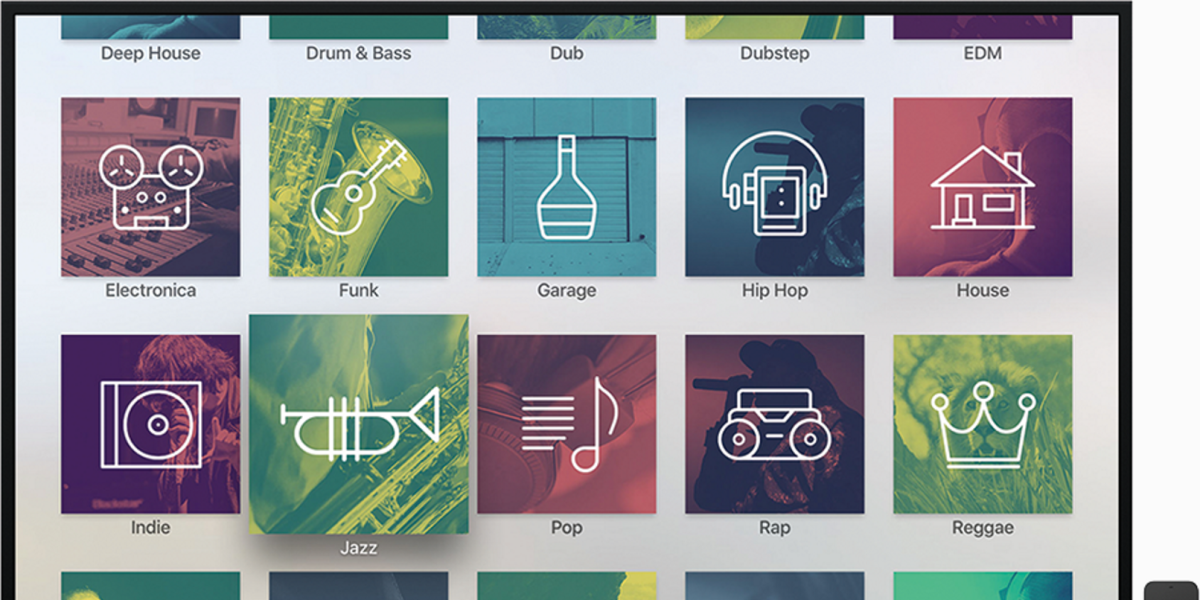Viewport: 1200px width, 600px height.
Task: Click the Dubstep genre label
Action: pyautogui.click(x=775, y=54)
